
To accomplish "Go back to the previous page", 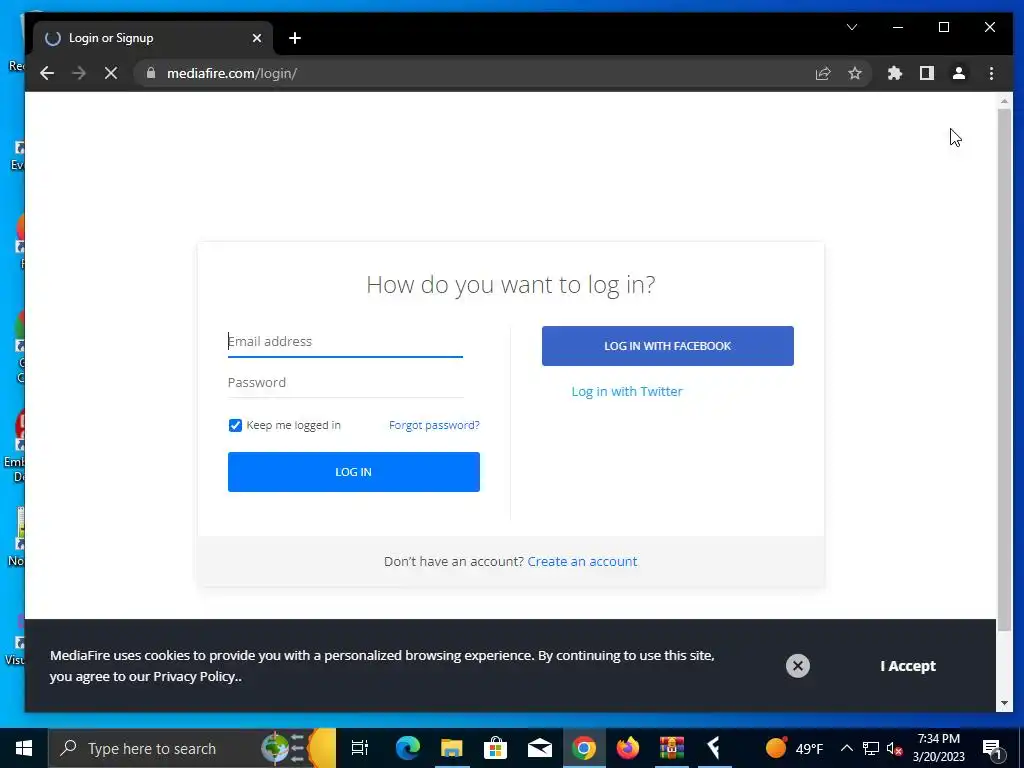I will [x=47, y=73].
